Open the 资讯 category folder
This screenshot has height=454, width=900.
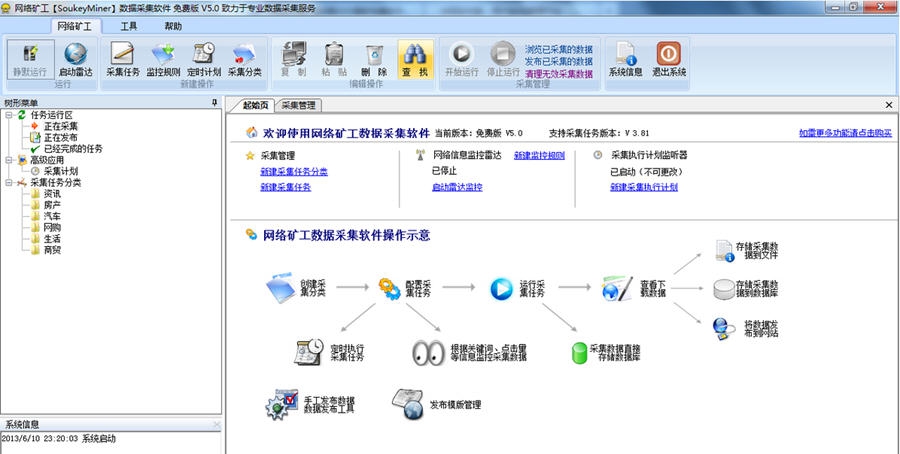[x=52, y=194]
